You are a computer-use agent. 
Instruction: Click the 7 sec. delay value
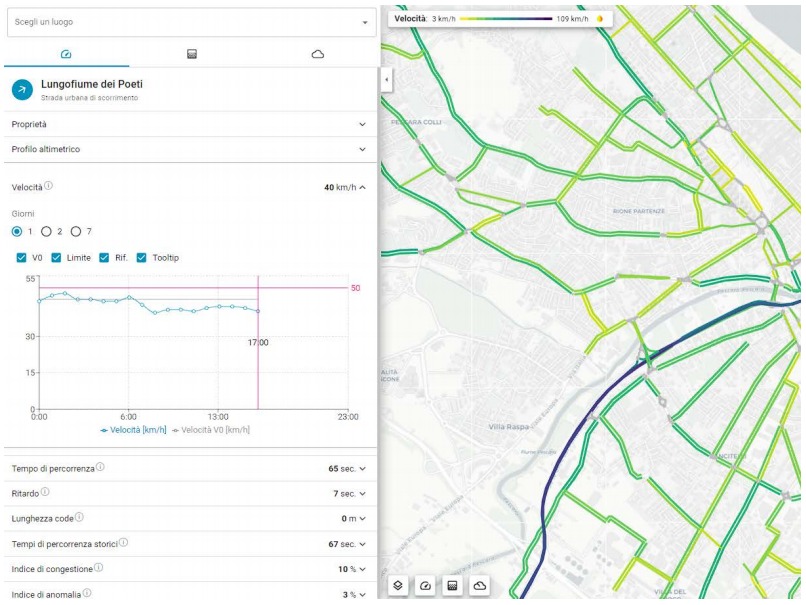click(344, 493)
